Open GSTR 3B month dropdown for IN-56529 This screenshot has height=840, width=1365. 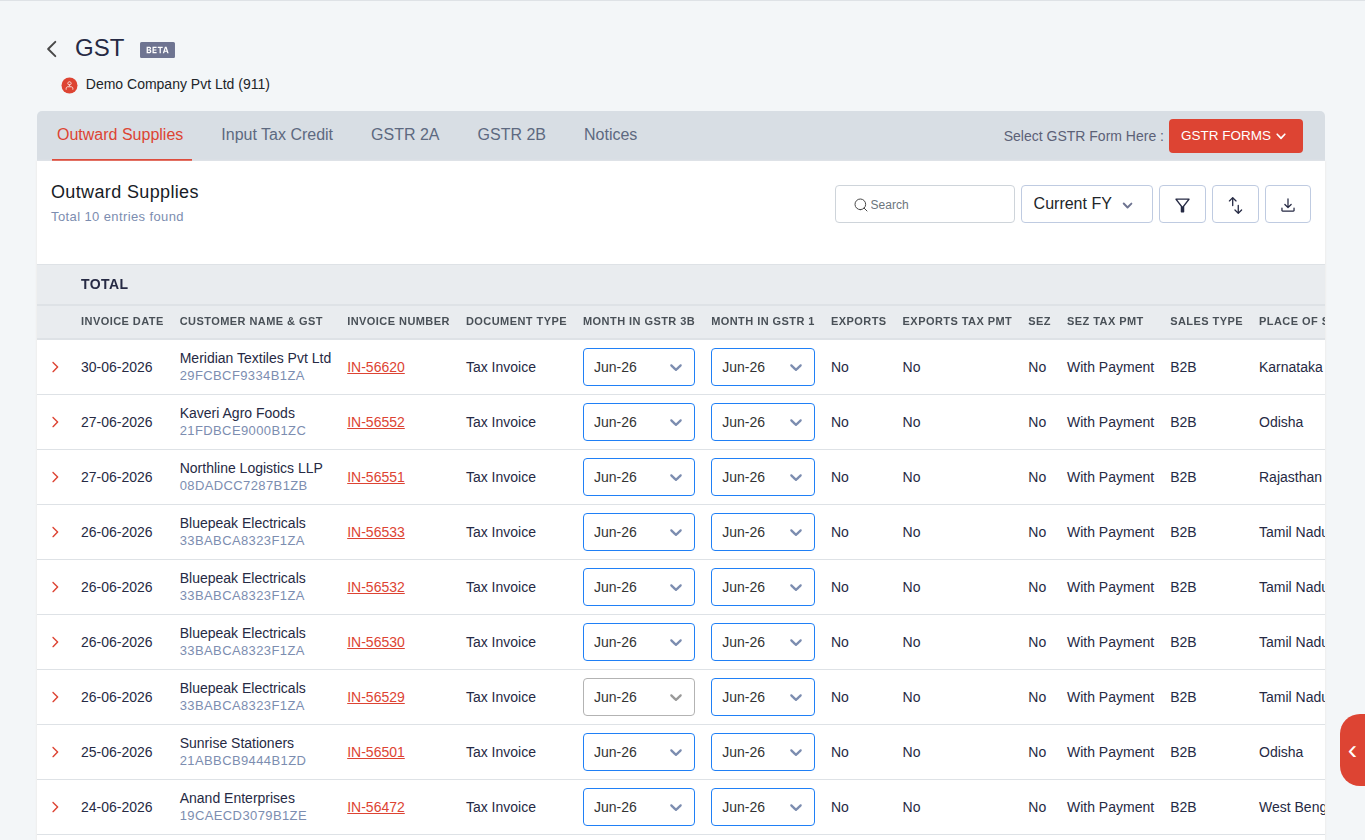click(x=639, y=697)
